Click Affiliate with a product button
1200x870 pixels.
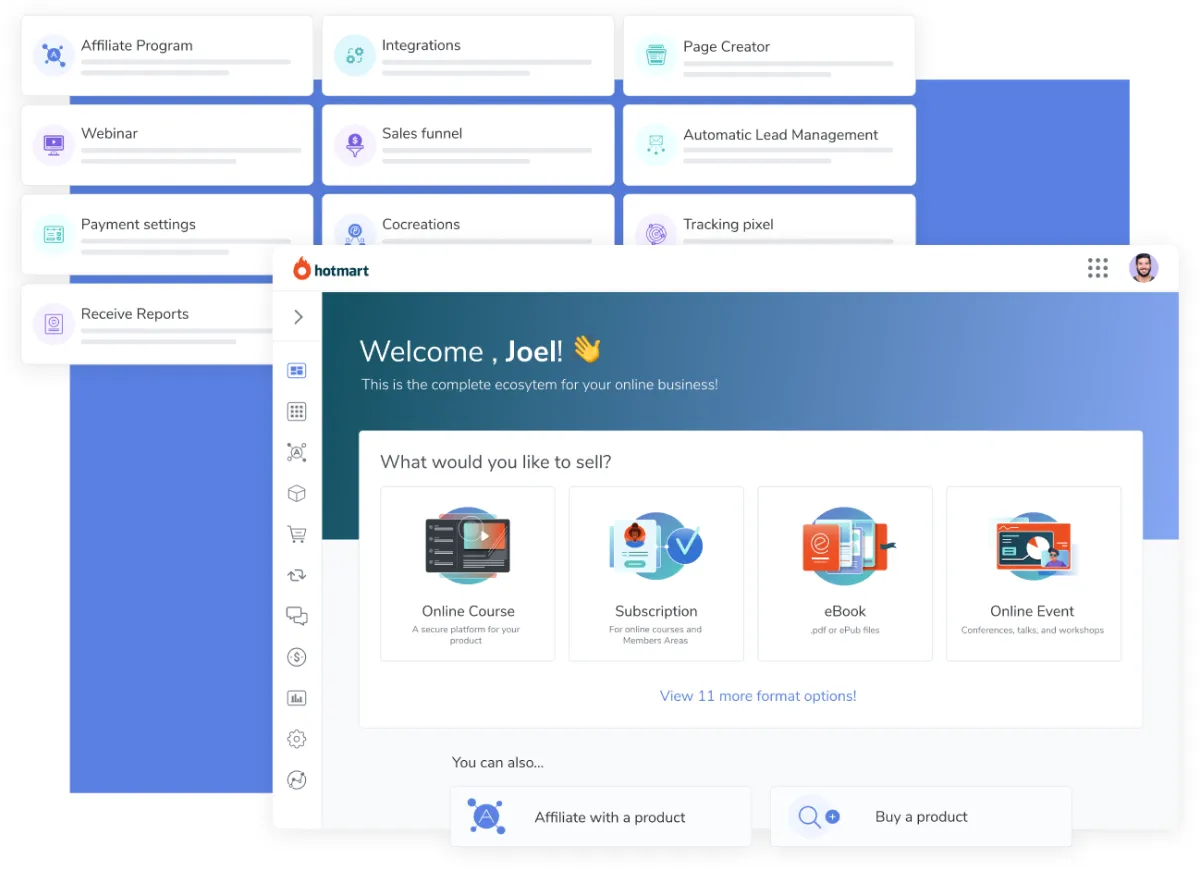point(600,817)
